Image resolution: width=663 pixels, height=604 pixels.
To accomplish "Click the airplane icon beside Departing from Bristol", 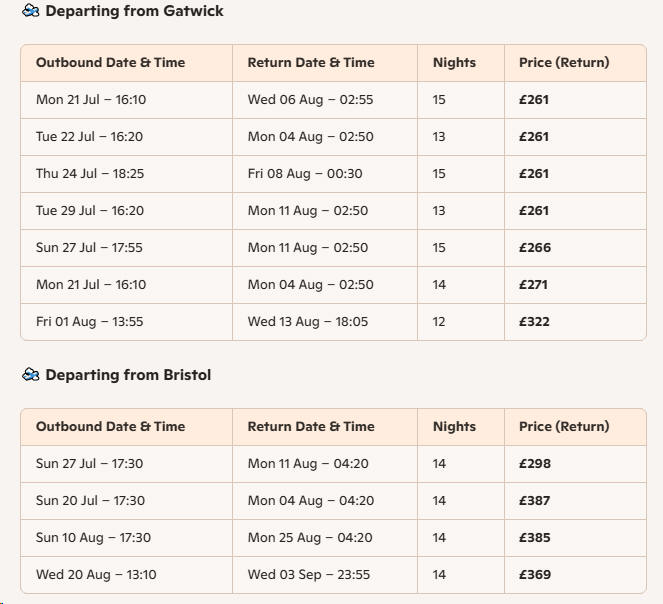I will click(x=30, y=375).
